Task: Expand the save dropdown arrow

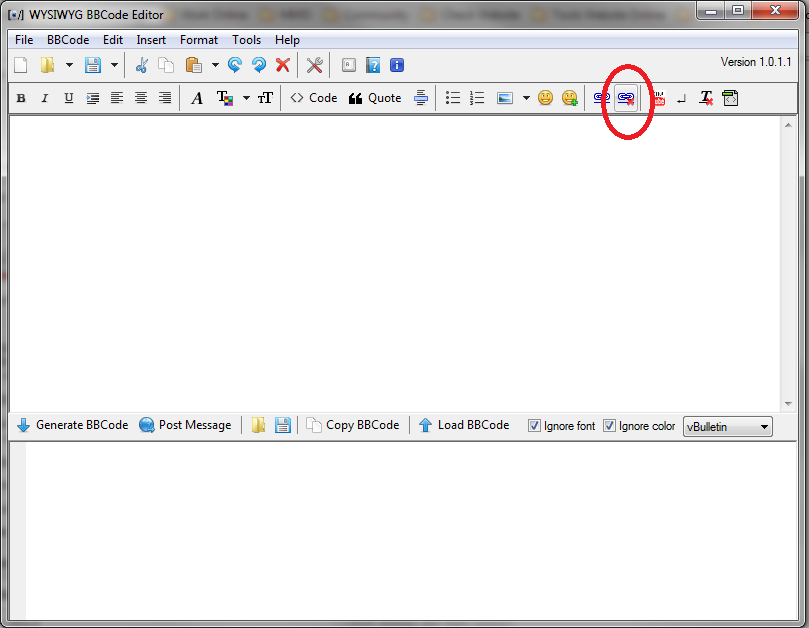Action: (114, 65)
